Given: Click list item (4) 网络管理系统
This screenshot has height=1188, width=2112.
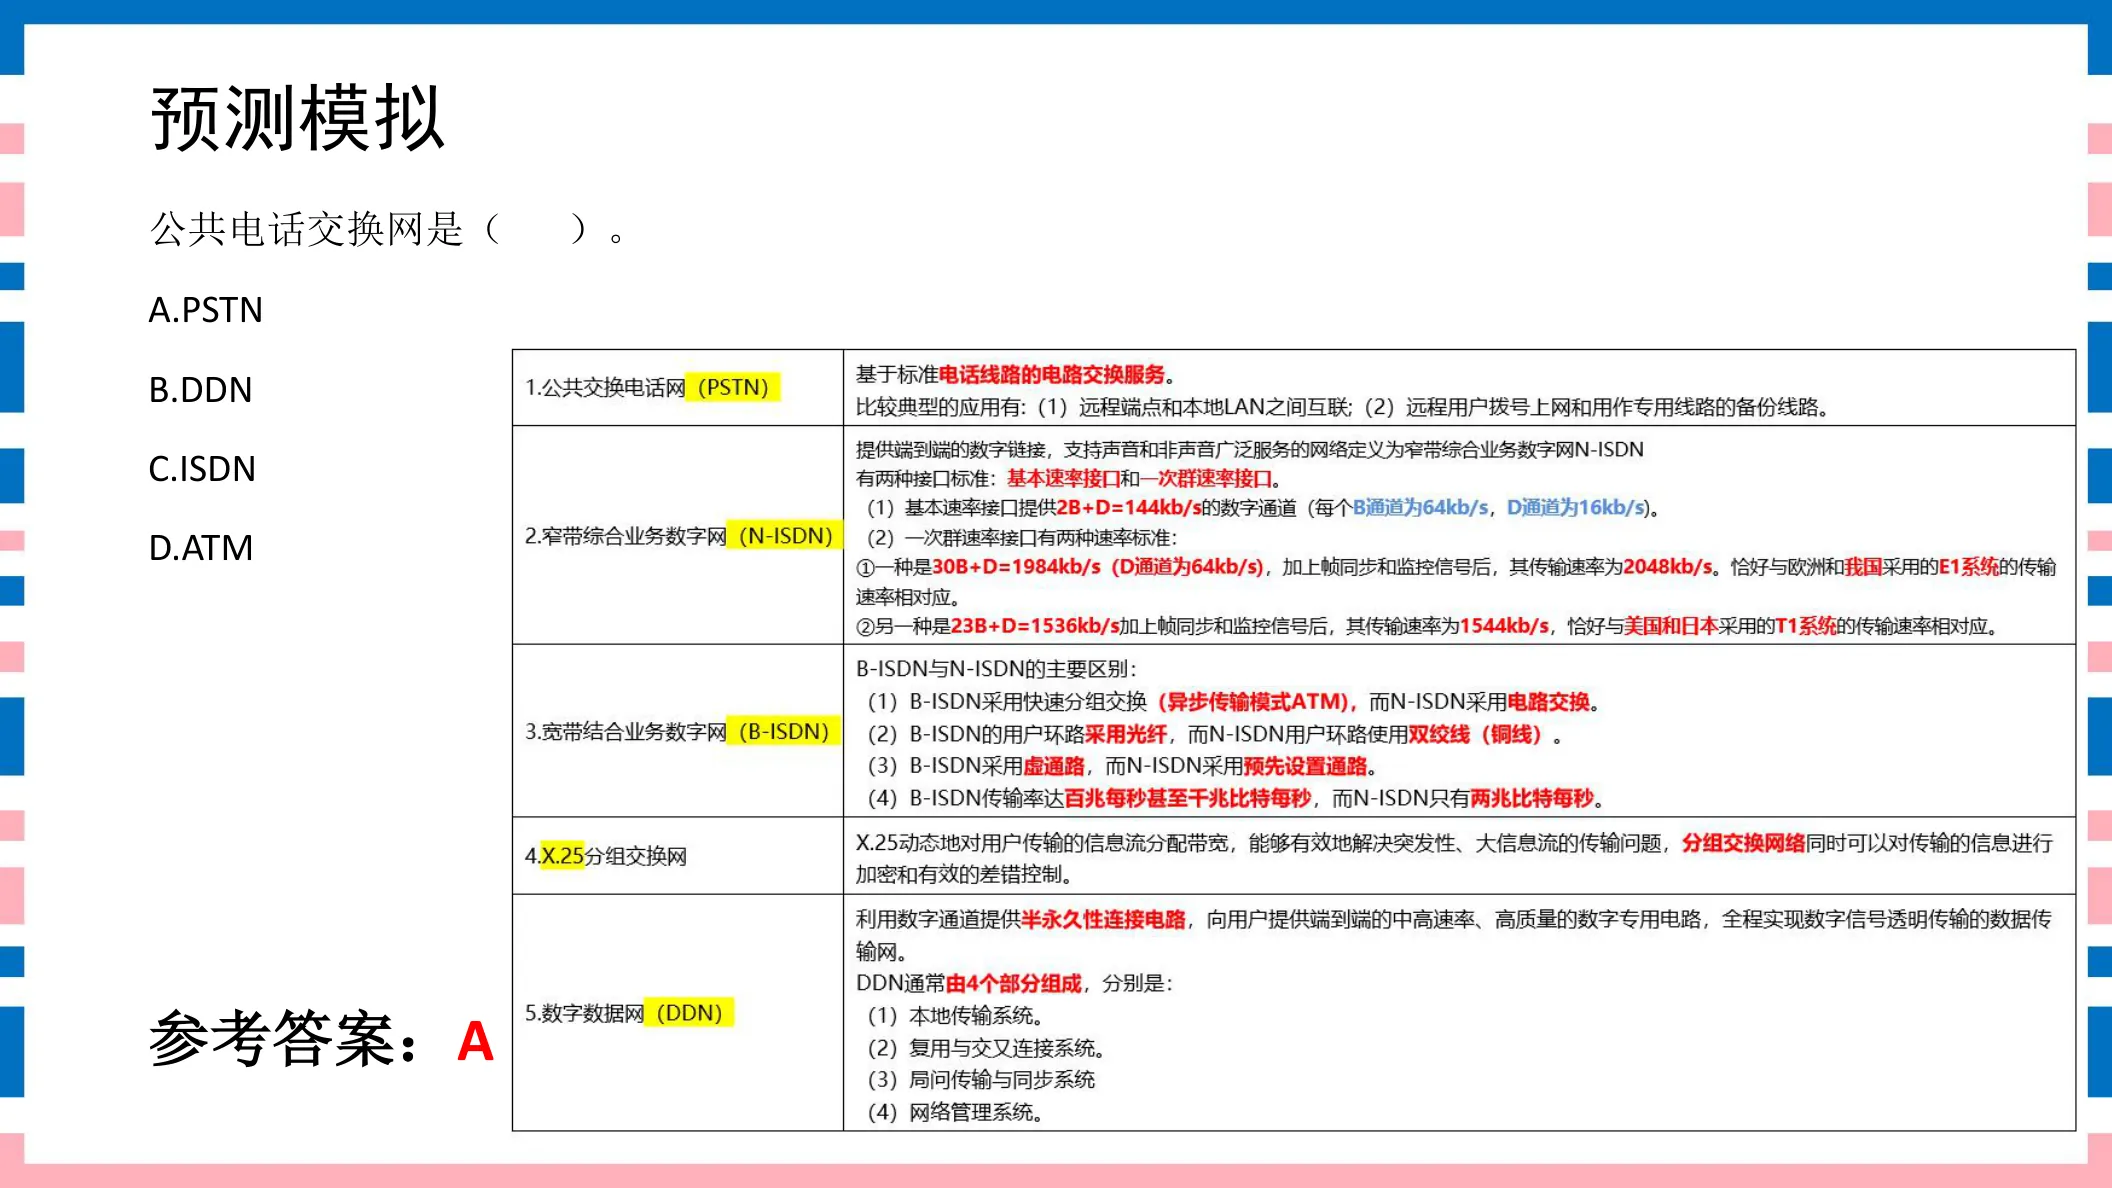Looking at the screenshot, I should tap(955, 1112).
